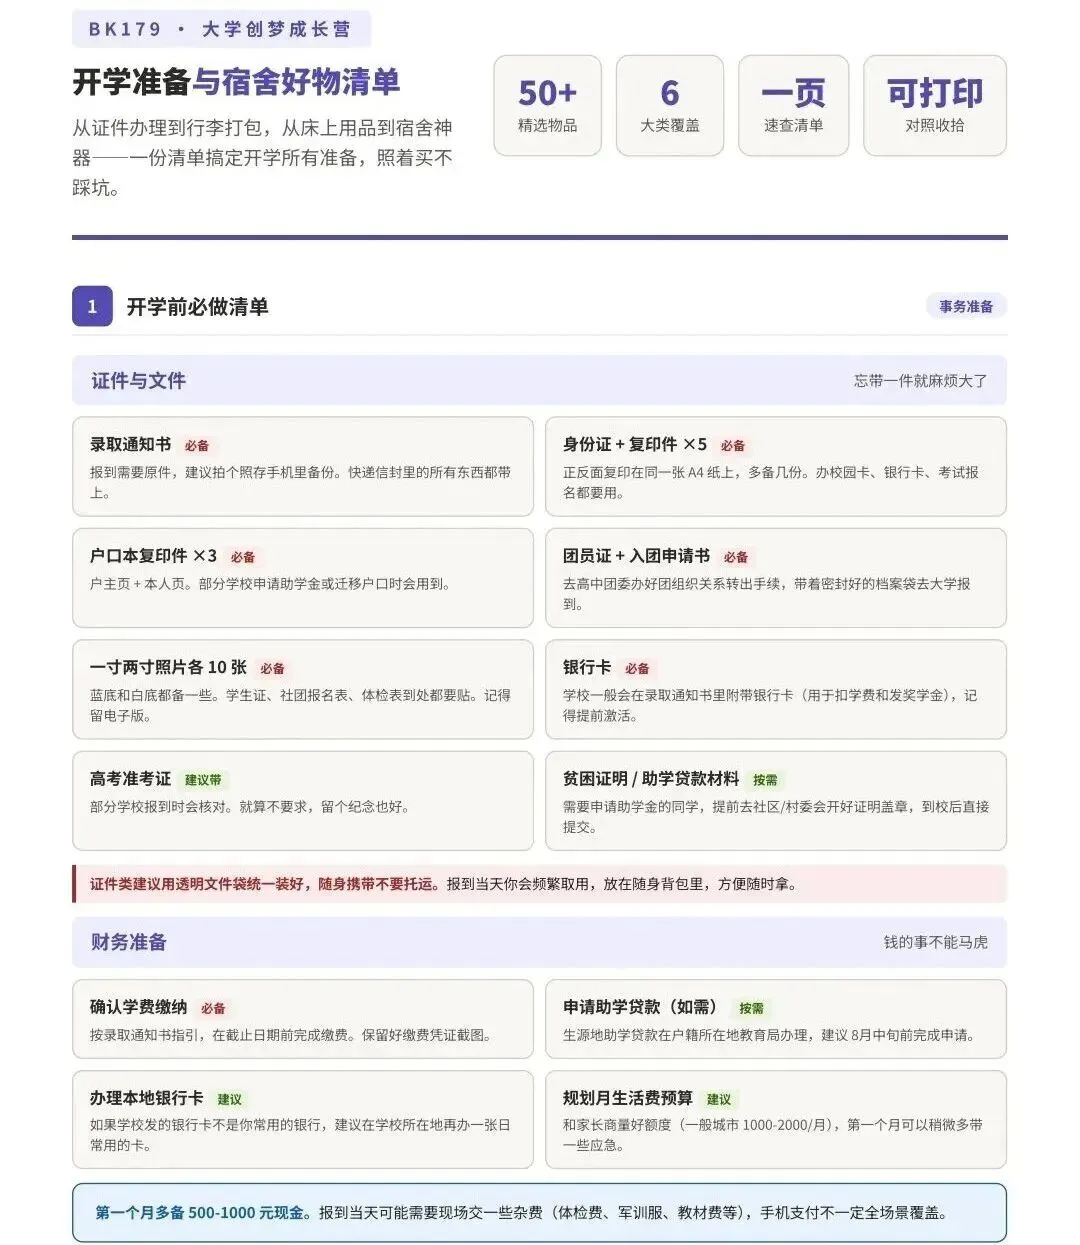Image resolution: width=1080 pixels, height=1245 pixels.
Task: Click the 开学前必做清单 section heading
Action: pyautogui.click(x=197, y=307)
